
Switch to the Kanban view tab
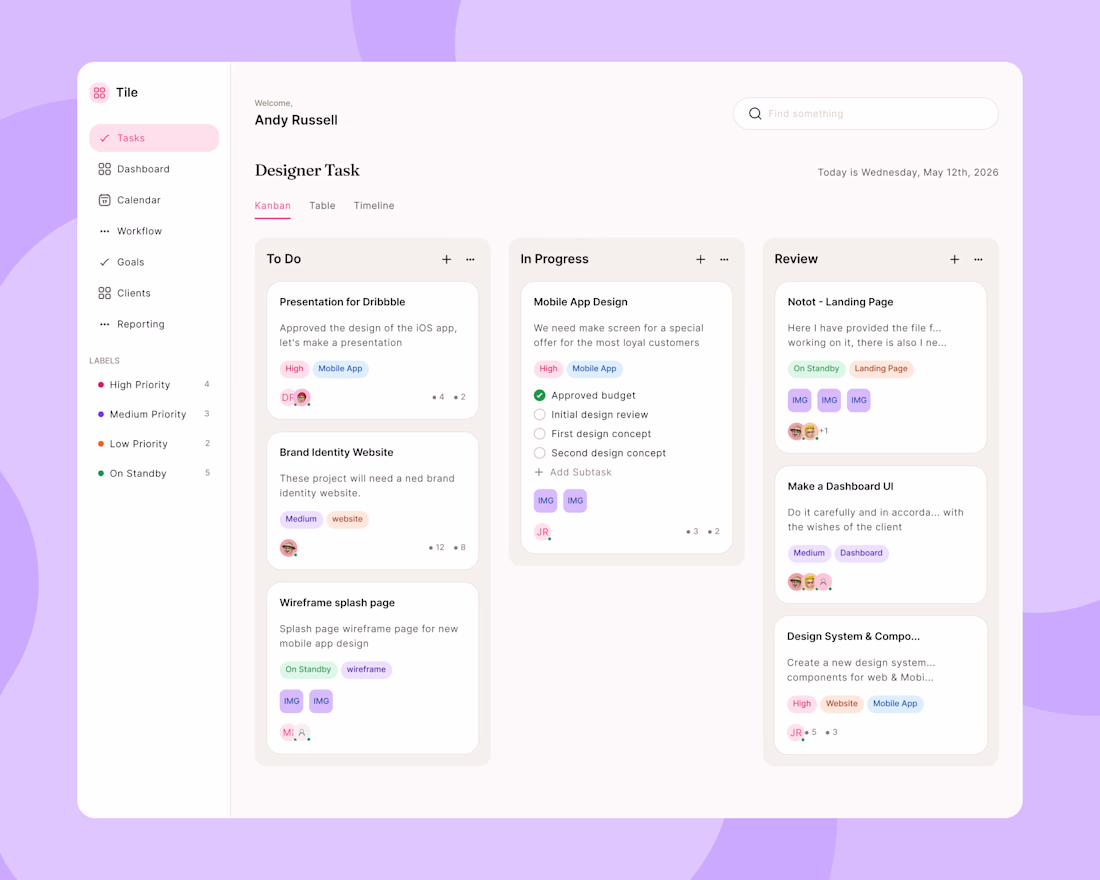(272, 206)
